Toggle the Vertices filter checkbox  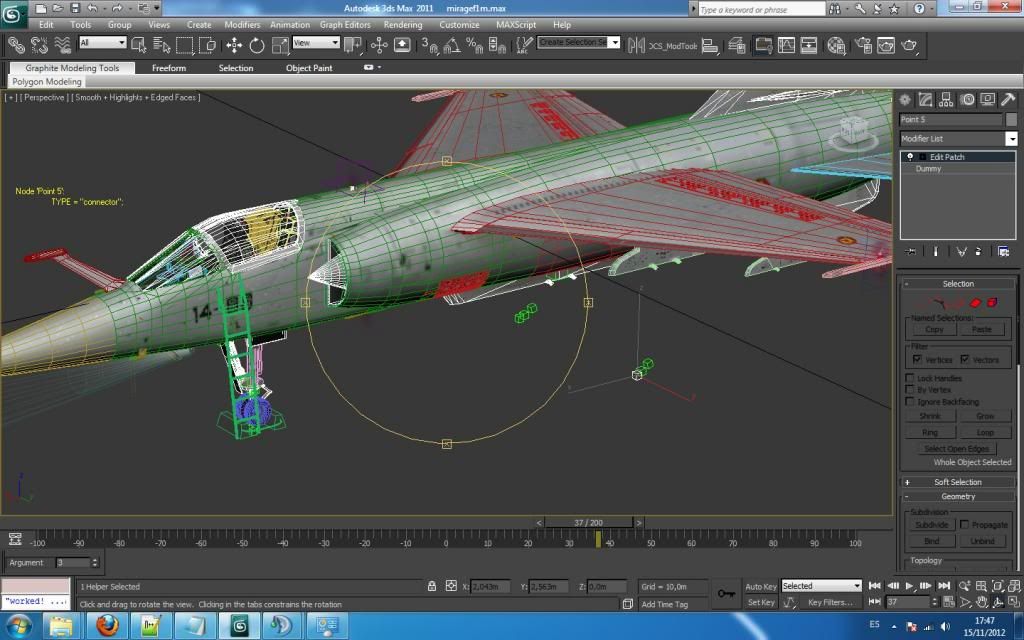[x=917, y=359]
